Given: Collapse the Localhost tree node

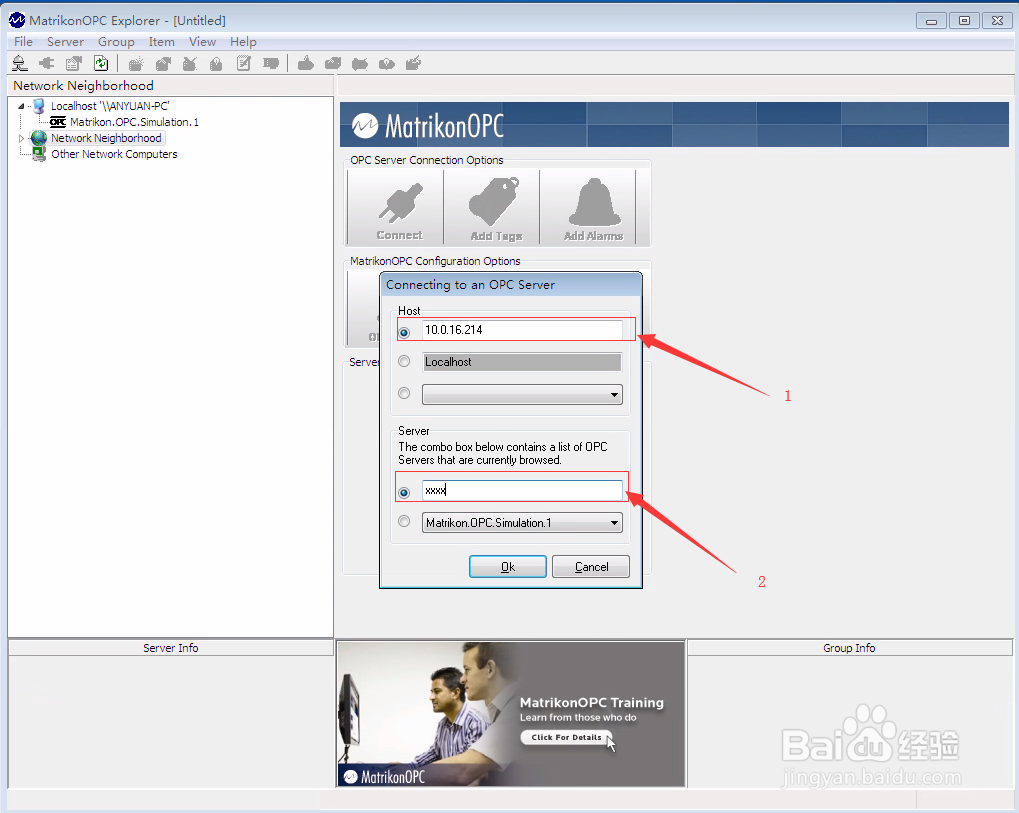Looking at the screenshot, I should pos(21,106).
